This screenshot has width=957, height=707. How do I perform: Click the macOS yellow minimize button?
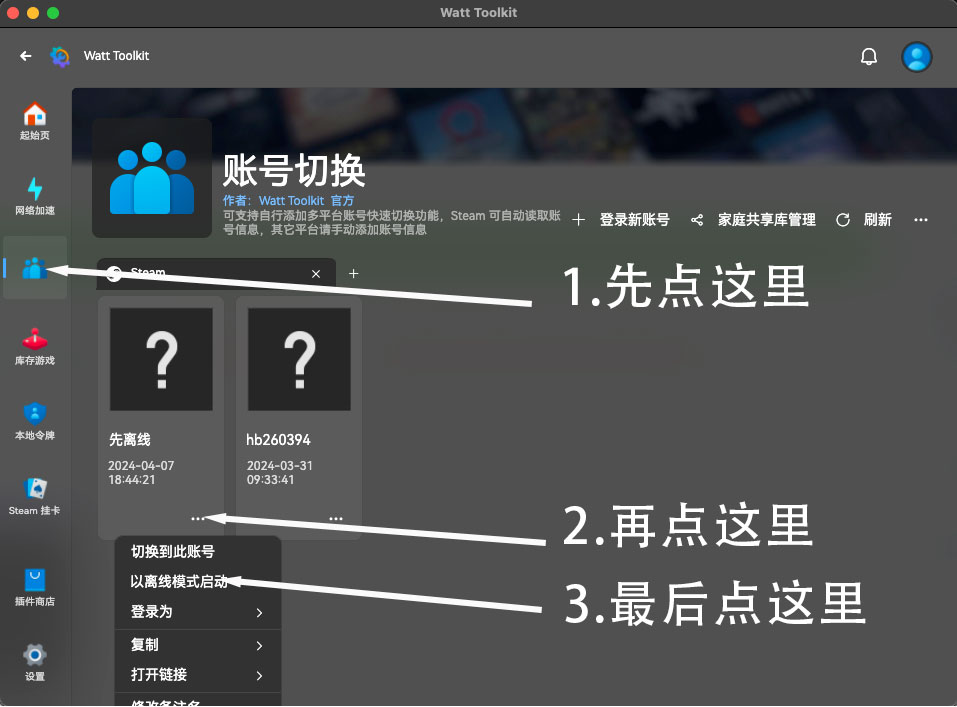pos(33,13)
